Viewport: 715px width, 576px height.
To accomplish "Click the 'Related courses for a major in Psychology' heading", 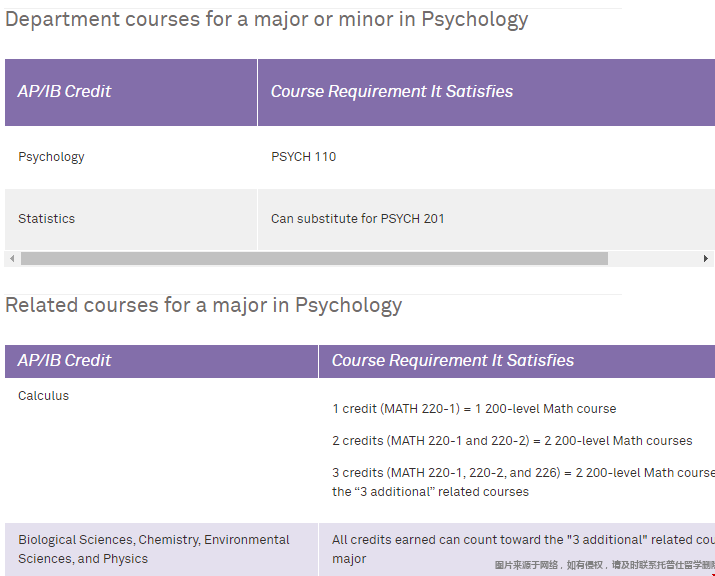I will pos(203,305).
